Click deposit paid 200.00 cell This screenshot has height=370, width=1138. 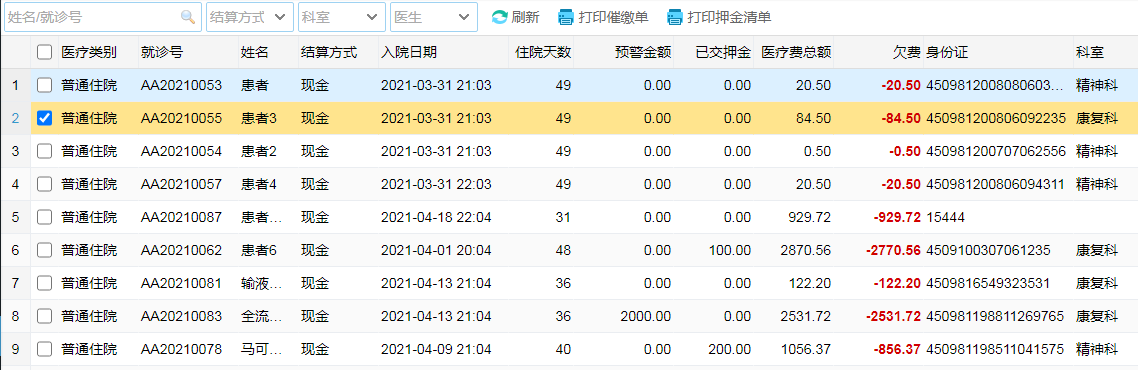[x=729, y=349]
